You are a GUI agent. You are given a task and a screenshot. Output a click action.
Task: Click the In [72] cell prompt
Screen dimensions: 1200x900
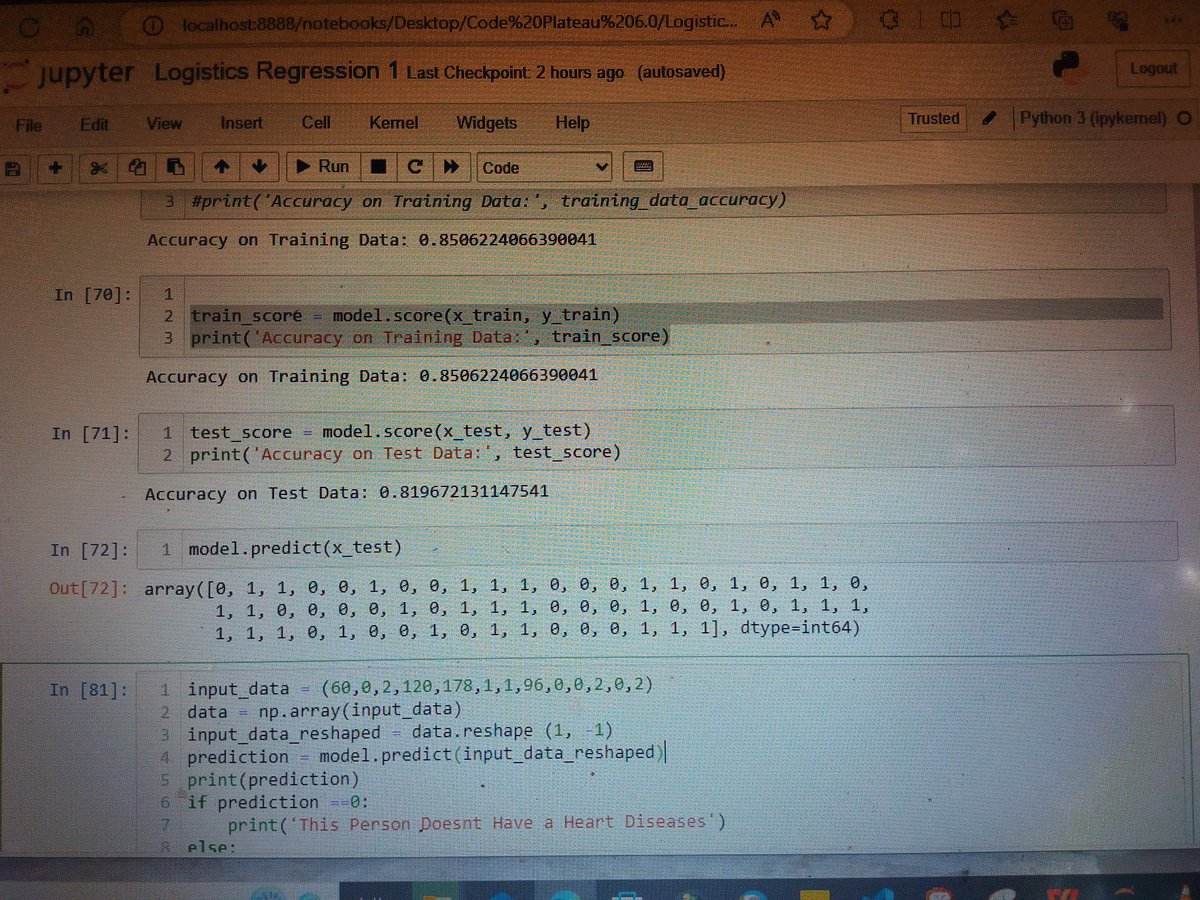(90, 549)
